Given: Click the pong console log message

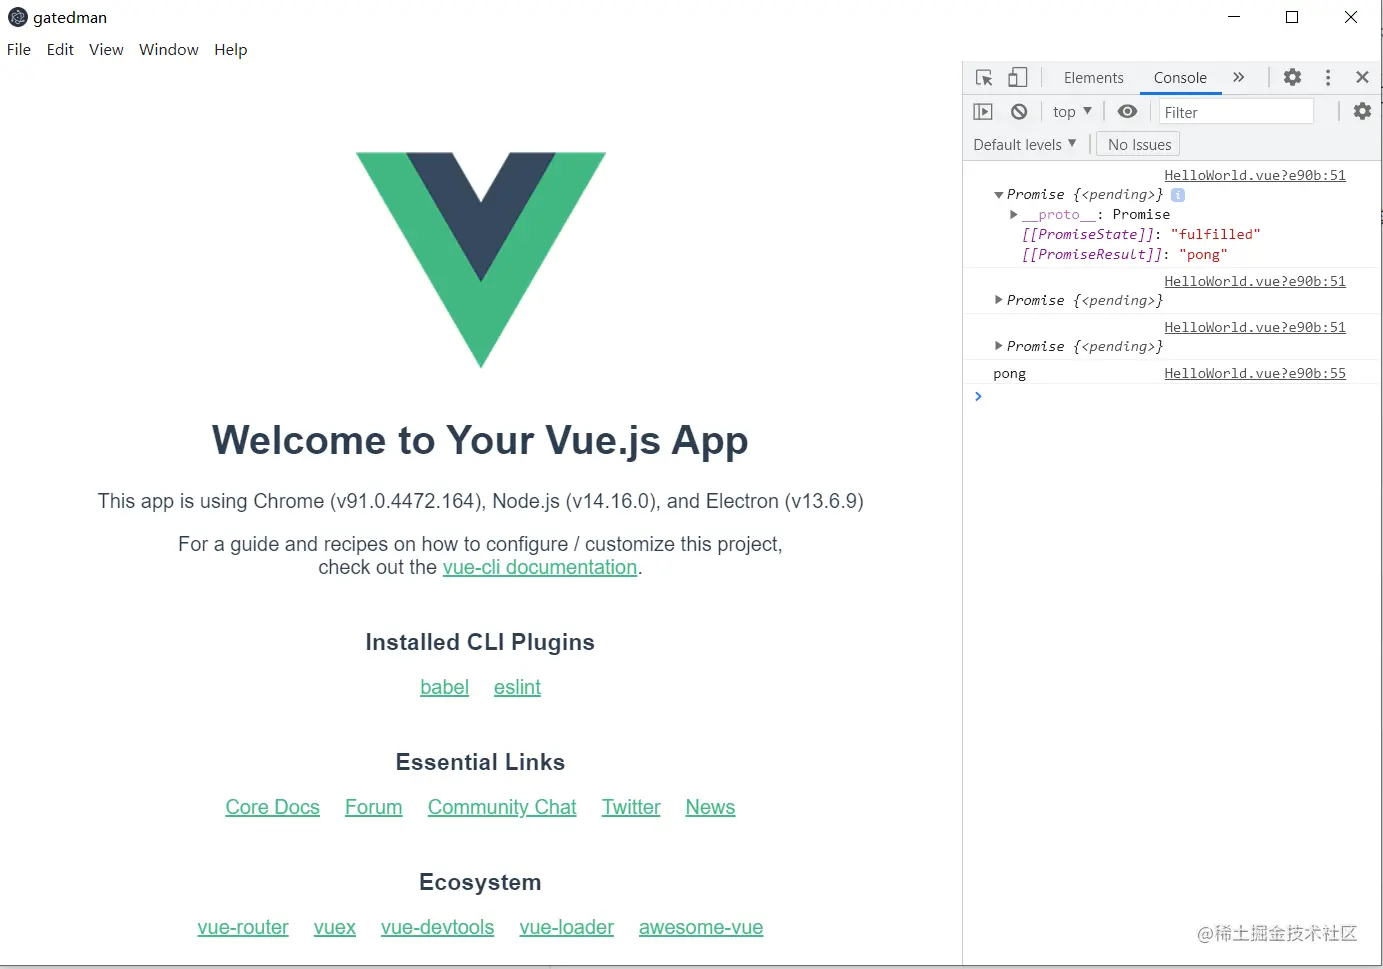Looking at the screenshot, I should click(x=1010, y=373).
